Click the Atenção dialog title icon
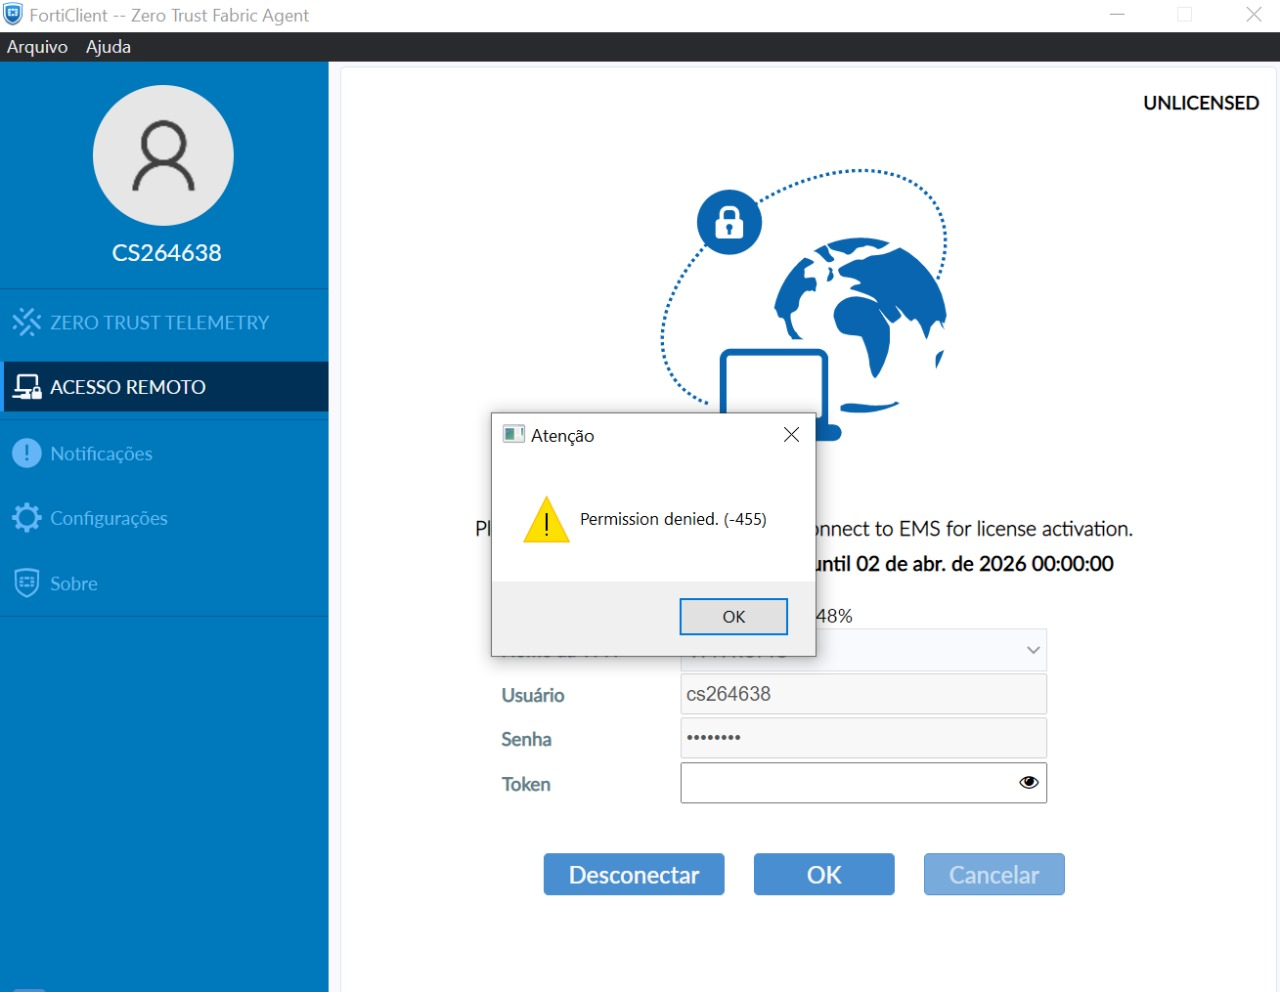This screenshot has height=992, width=1280. coord(514,434)
